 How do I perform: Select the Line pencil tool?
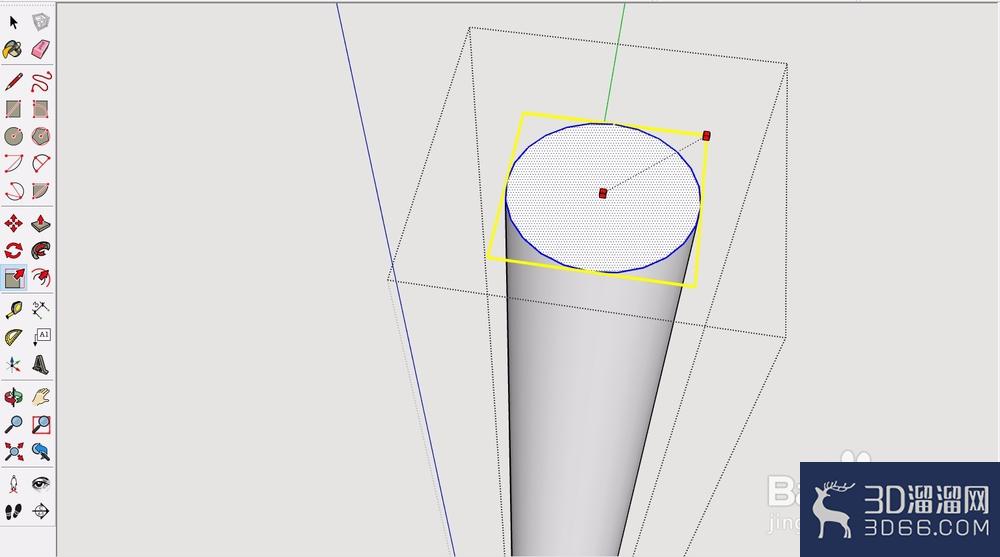point(13,82)
